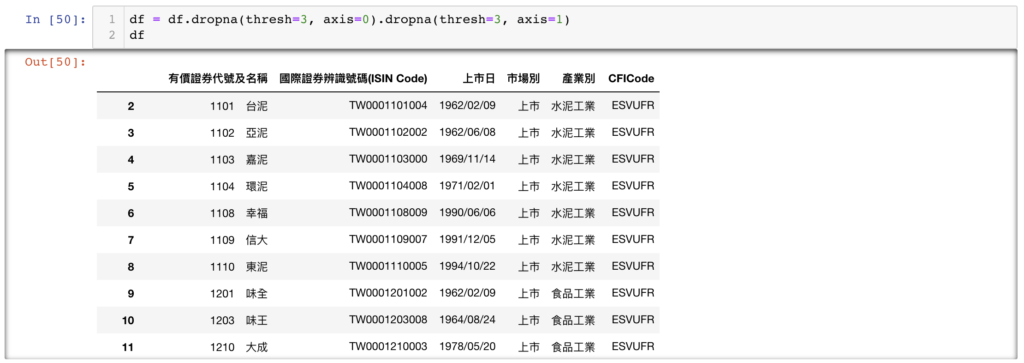Click 水泥工業 in row 1104 環泥
This screenshot has width=1024, height=363.
pyautogui.click(x=573, y=186)
